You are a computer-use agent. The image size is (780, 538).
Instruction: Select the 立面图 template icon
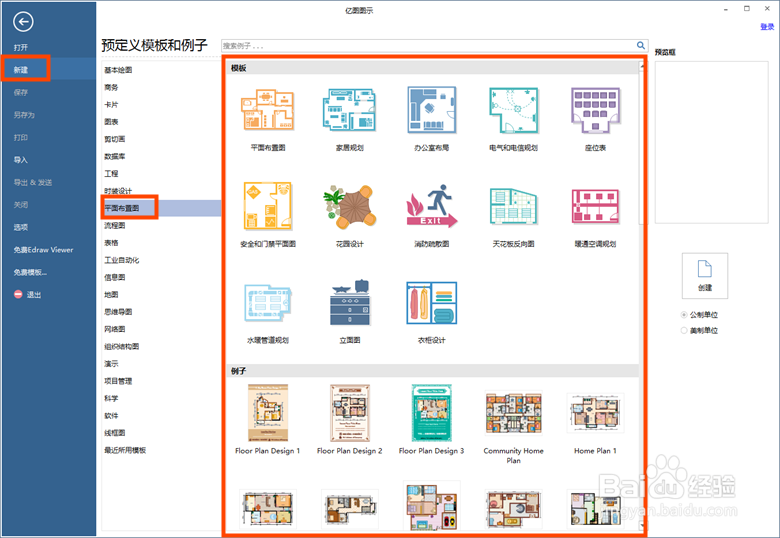point(350,302)
